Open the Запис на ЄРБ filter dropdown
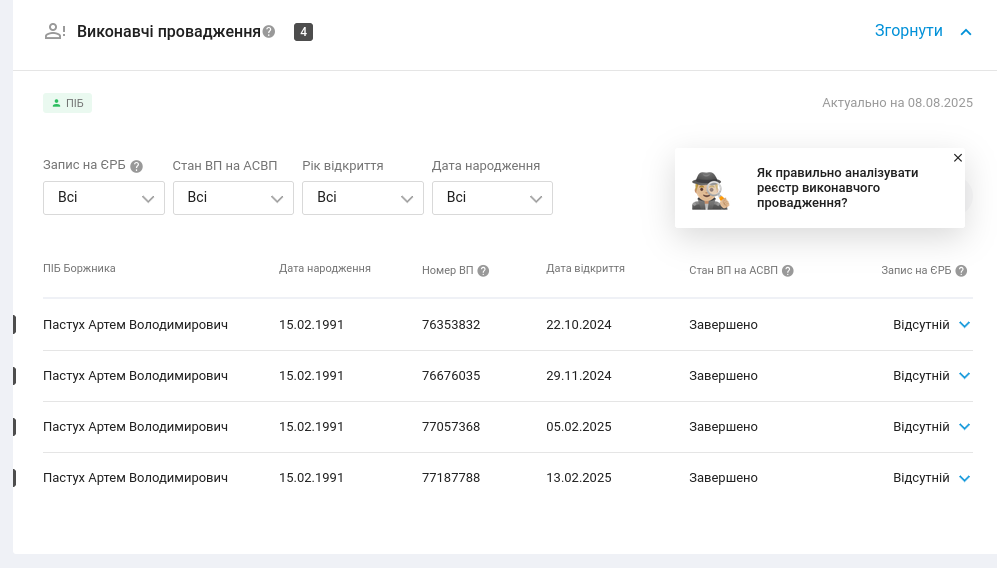The image size is (997, 568). point(104,198)
